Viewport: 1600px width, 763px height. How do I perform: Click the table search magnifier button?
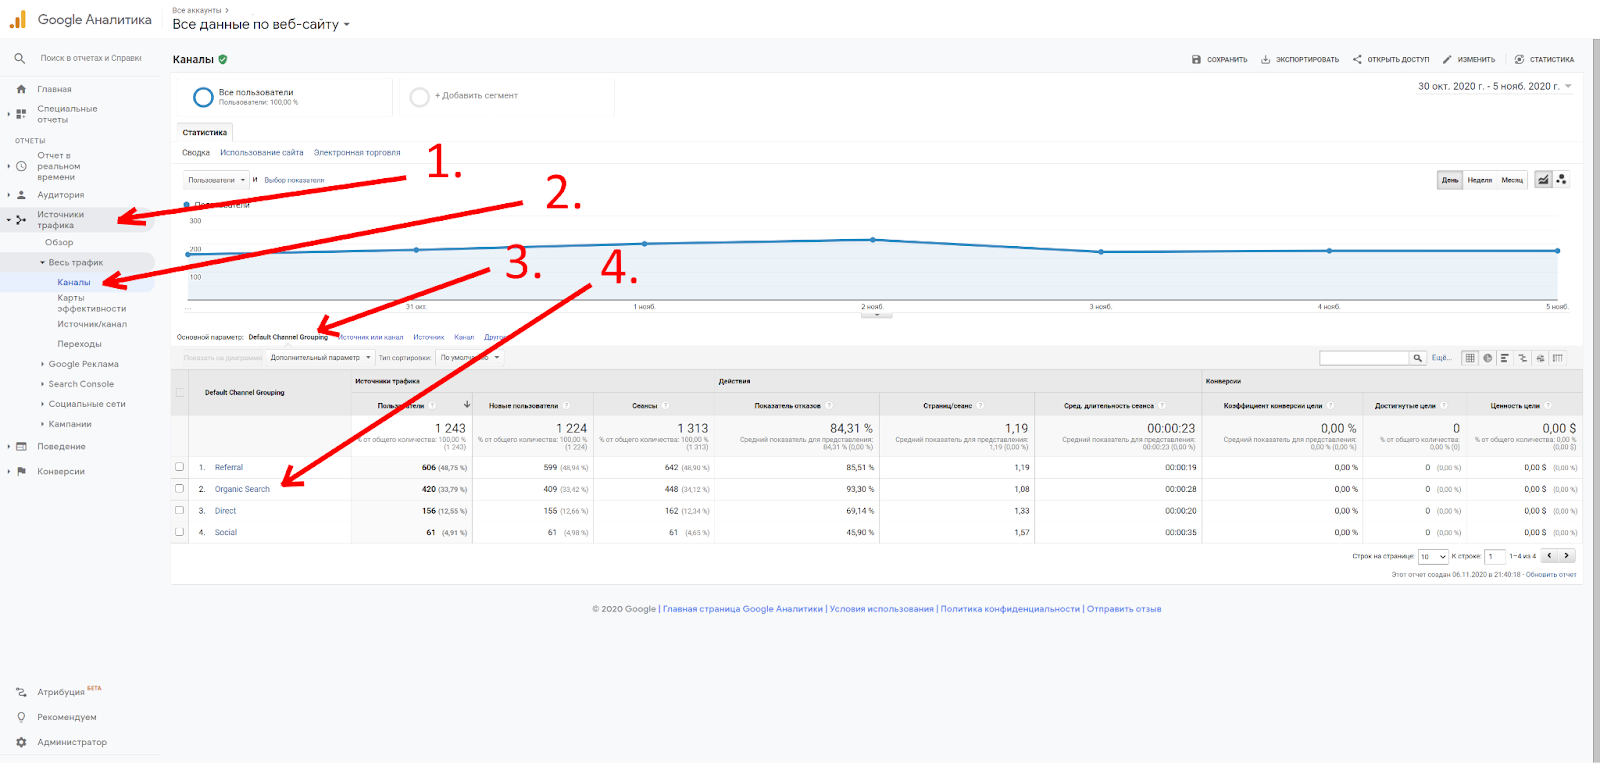click(x=1418, y=358)
